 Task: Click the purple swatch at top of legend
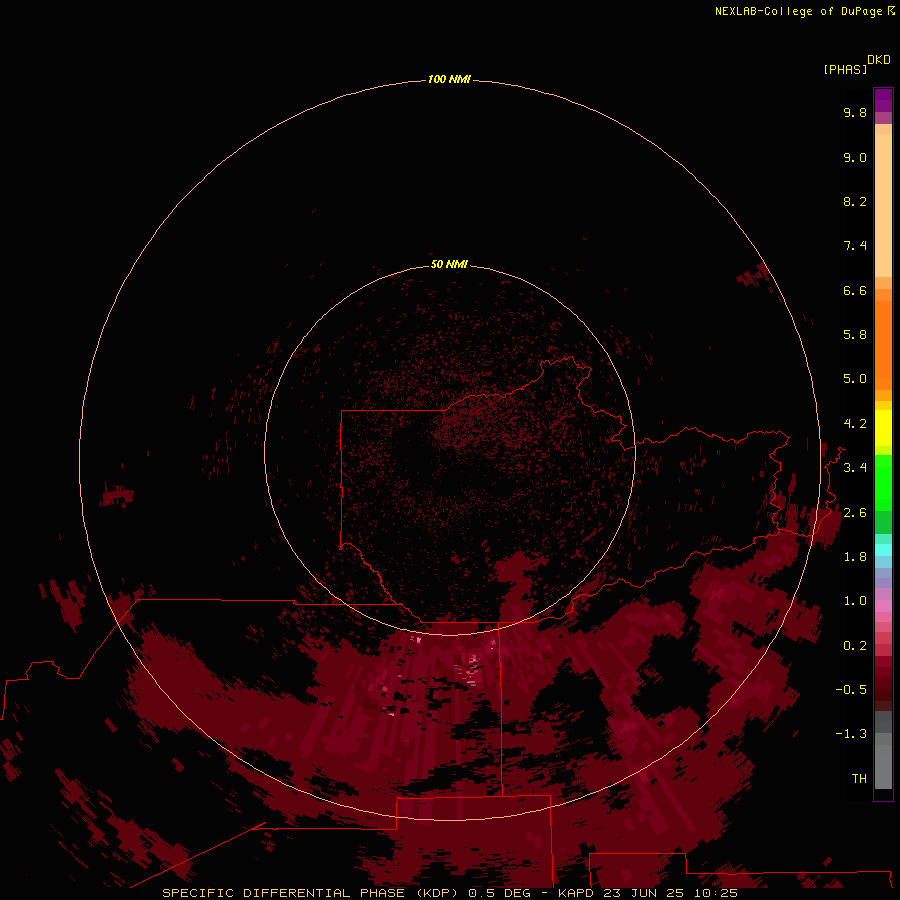tap(883, 100)
